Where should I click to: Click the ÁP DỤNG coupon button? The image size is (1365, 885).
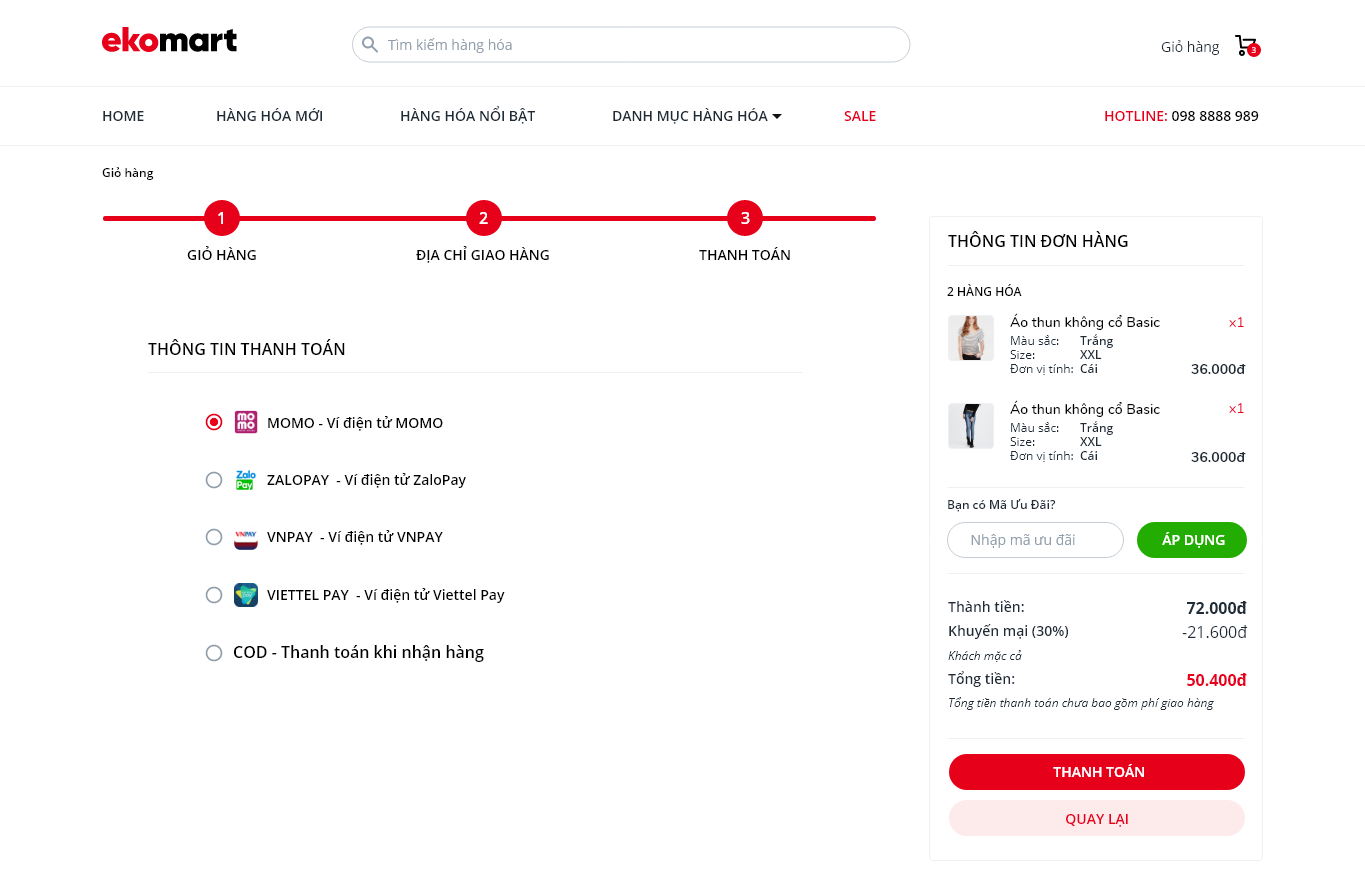[x=1192, y=540]
